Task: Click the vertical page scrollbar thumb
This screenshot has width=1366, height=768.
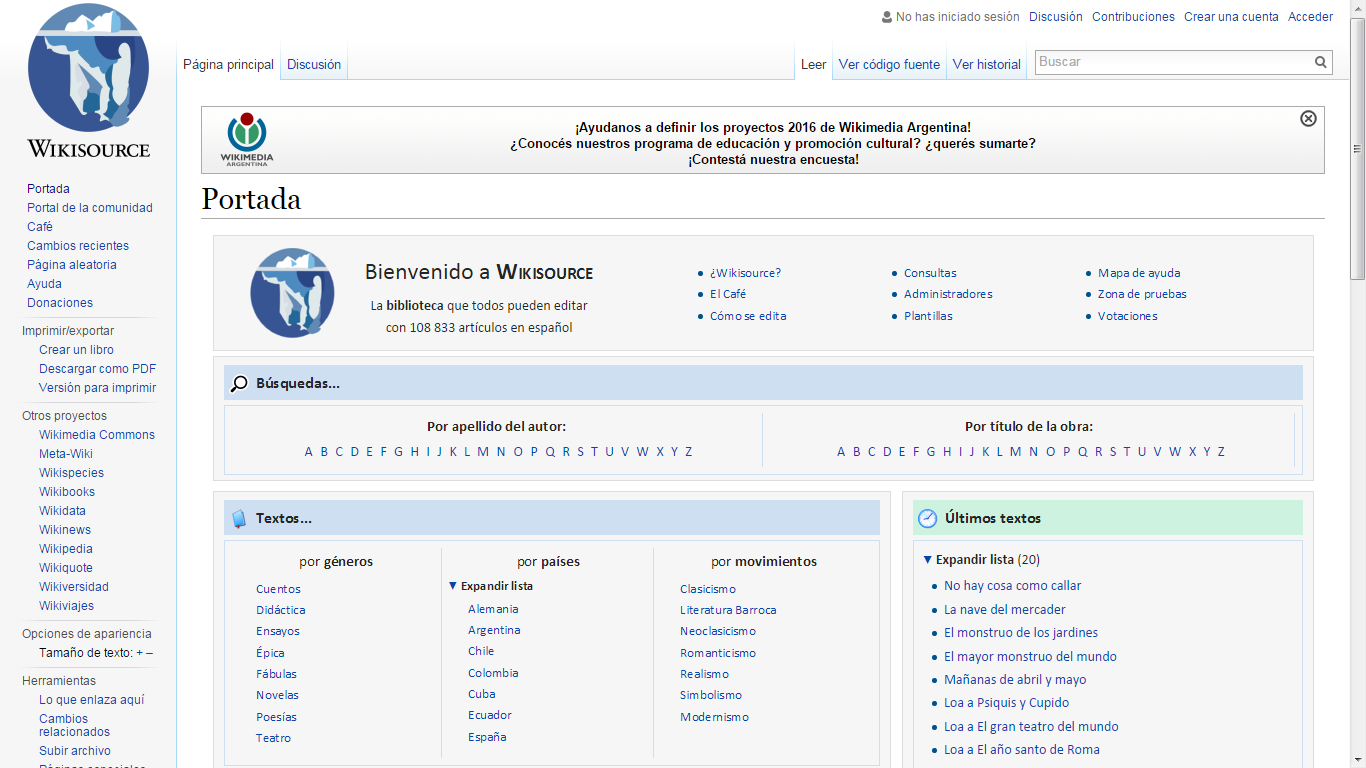Action: point(1357,148)
